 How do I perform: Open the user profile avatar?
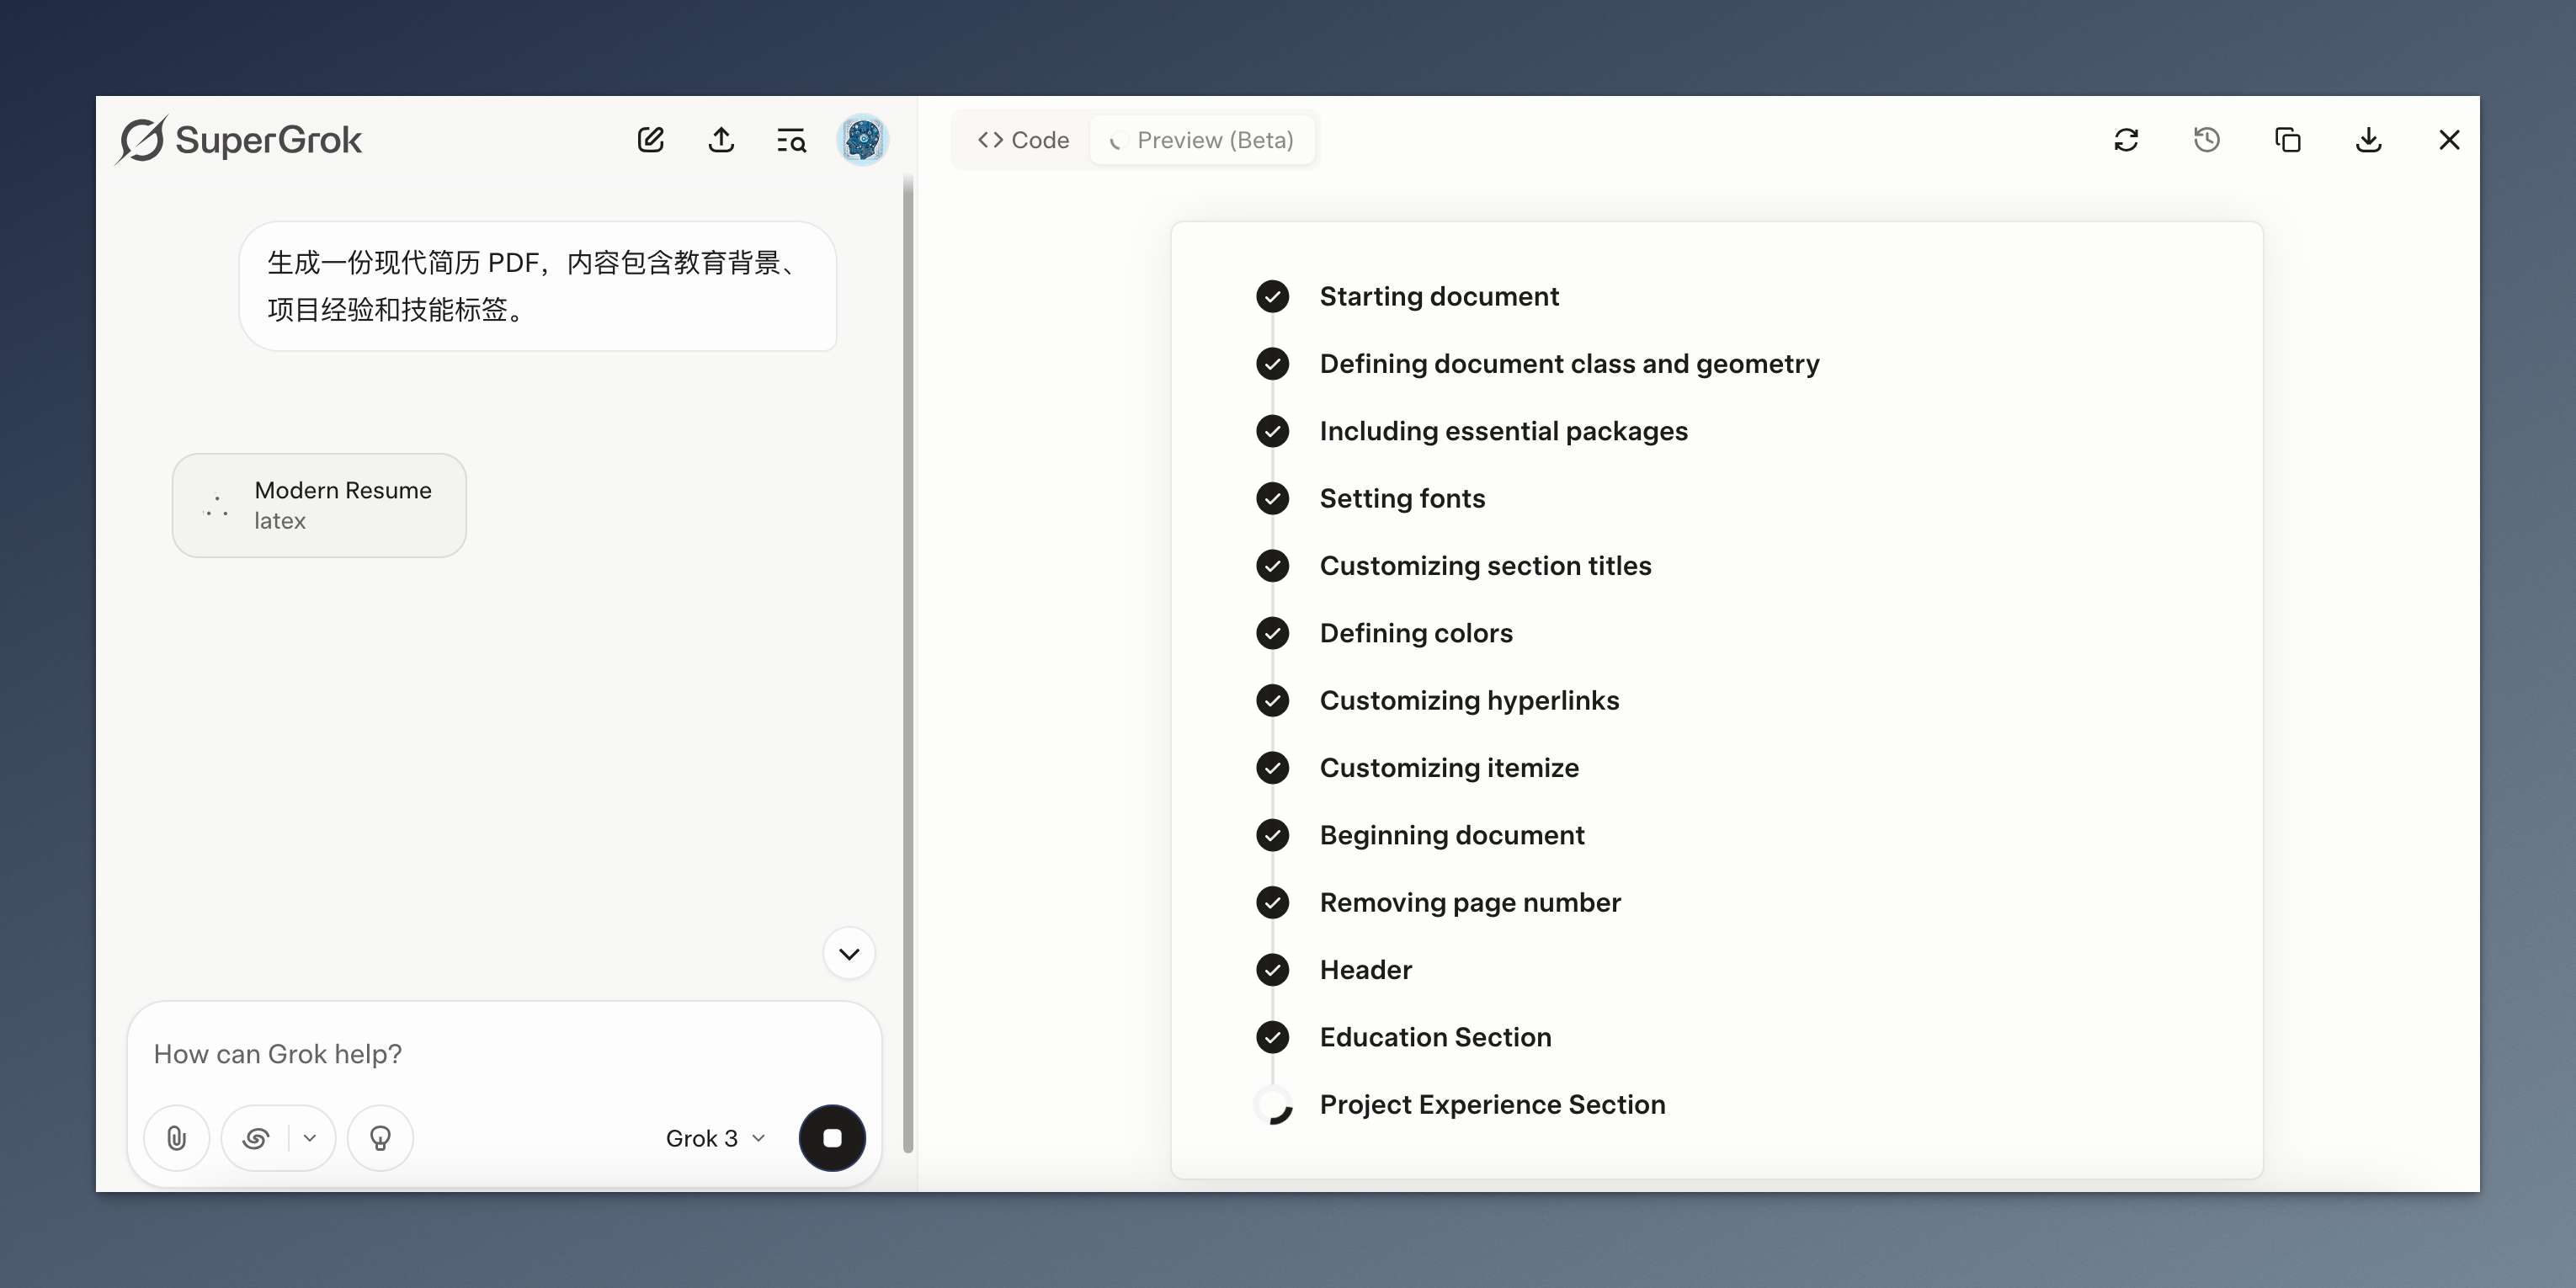coord(862,140)
